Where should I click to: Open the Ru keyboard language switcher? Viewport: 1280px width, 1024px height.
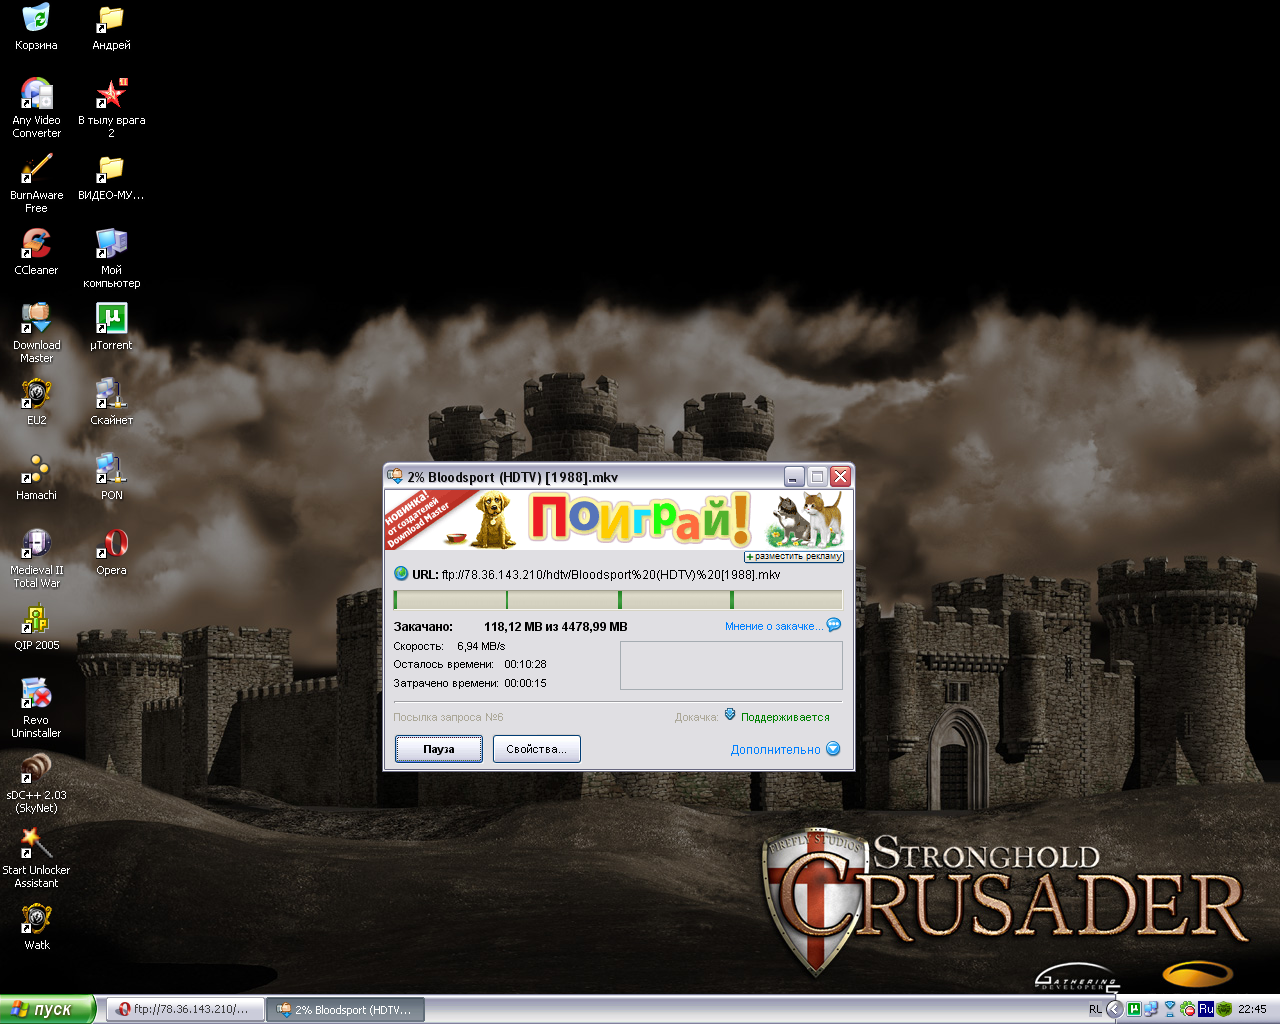click(1206, 1009)
